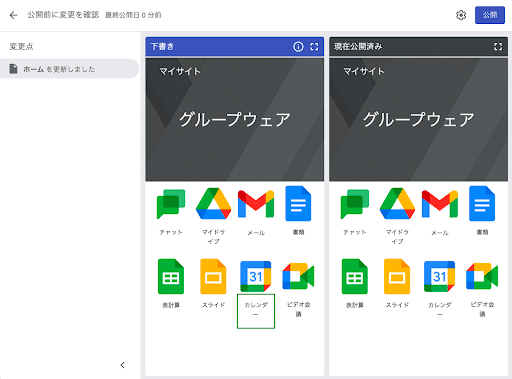Click 公開前に変更を確認 title text
The image size is (512, 379).
63,15
